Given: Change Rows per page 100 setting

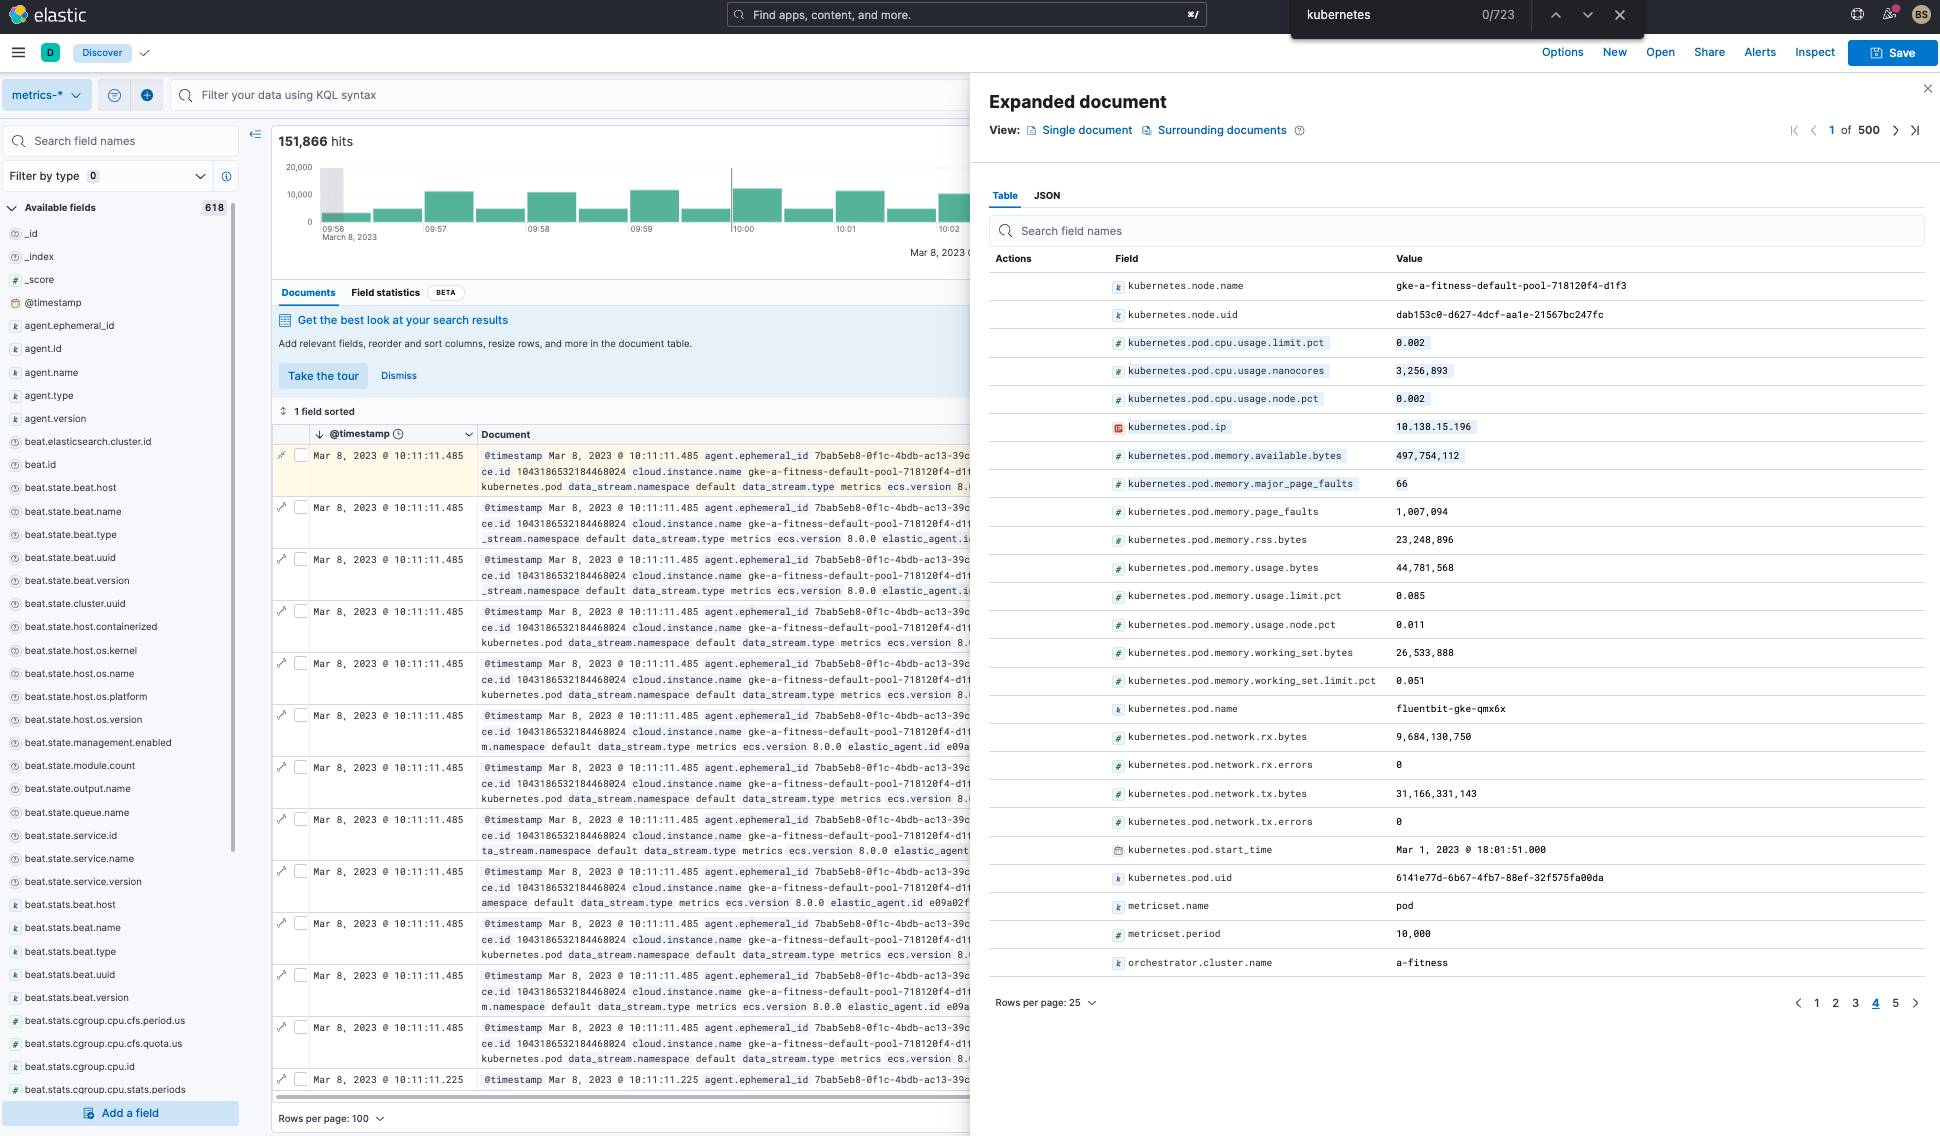Looking at the screenshot, I should [331, 1119].
